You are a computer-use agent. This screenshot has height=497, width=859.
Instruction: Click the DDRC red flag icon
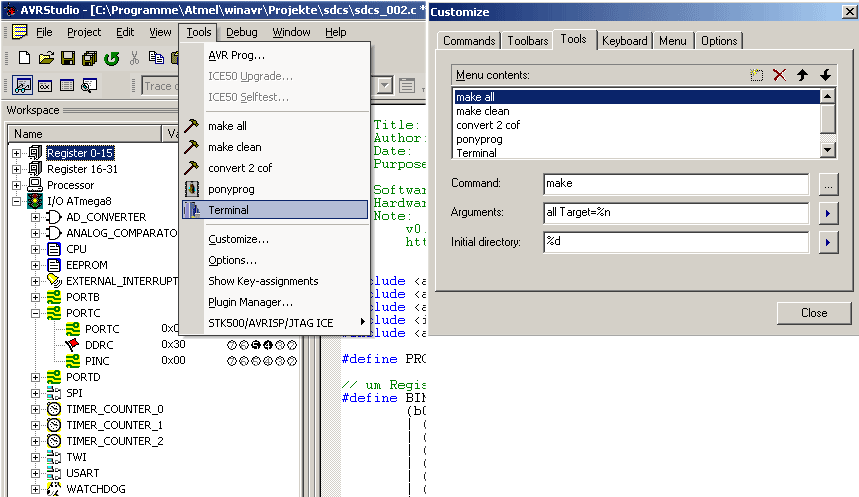point(72,345)
